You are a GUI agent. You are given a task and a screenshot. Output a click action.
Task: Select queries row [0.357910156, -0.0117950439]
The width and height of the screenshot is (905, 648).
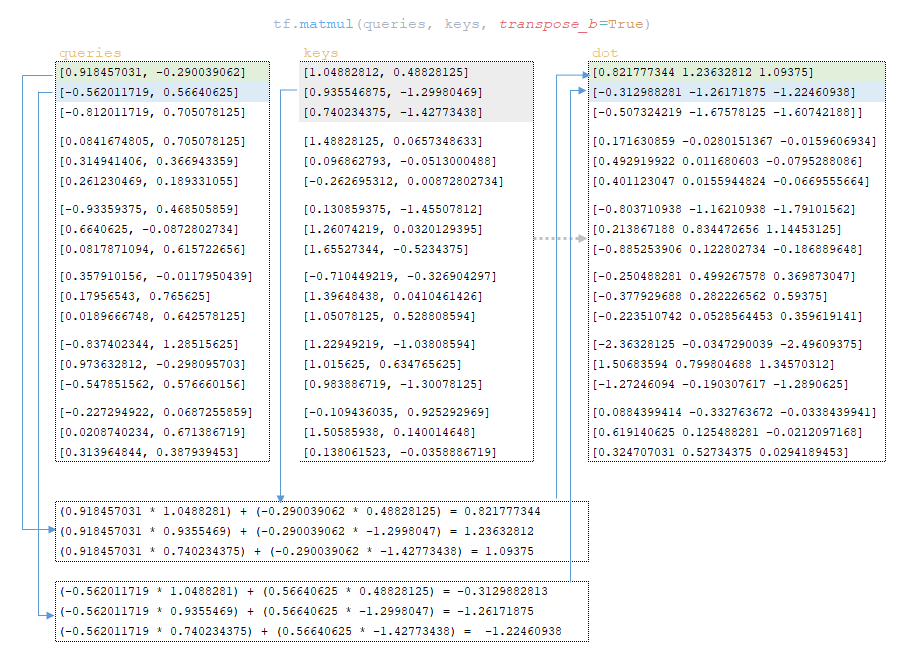point(156,276)
